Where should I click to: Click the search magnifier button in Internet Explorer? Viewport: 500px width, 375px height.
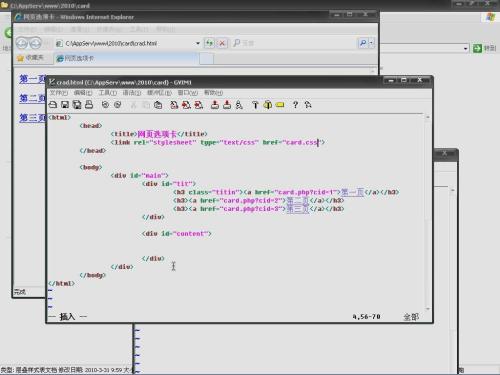pyautogui.click(x=363, y=43)
